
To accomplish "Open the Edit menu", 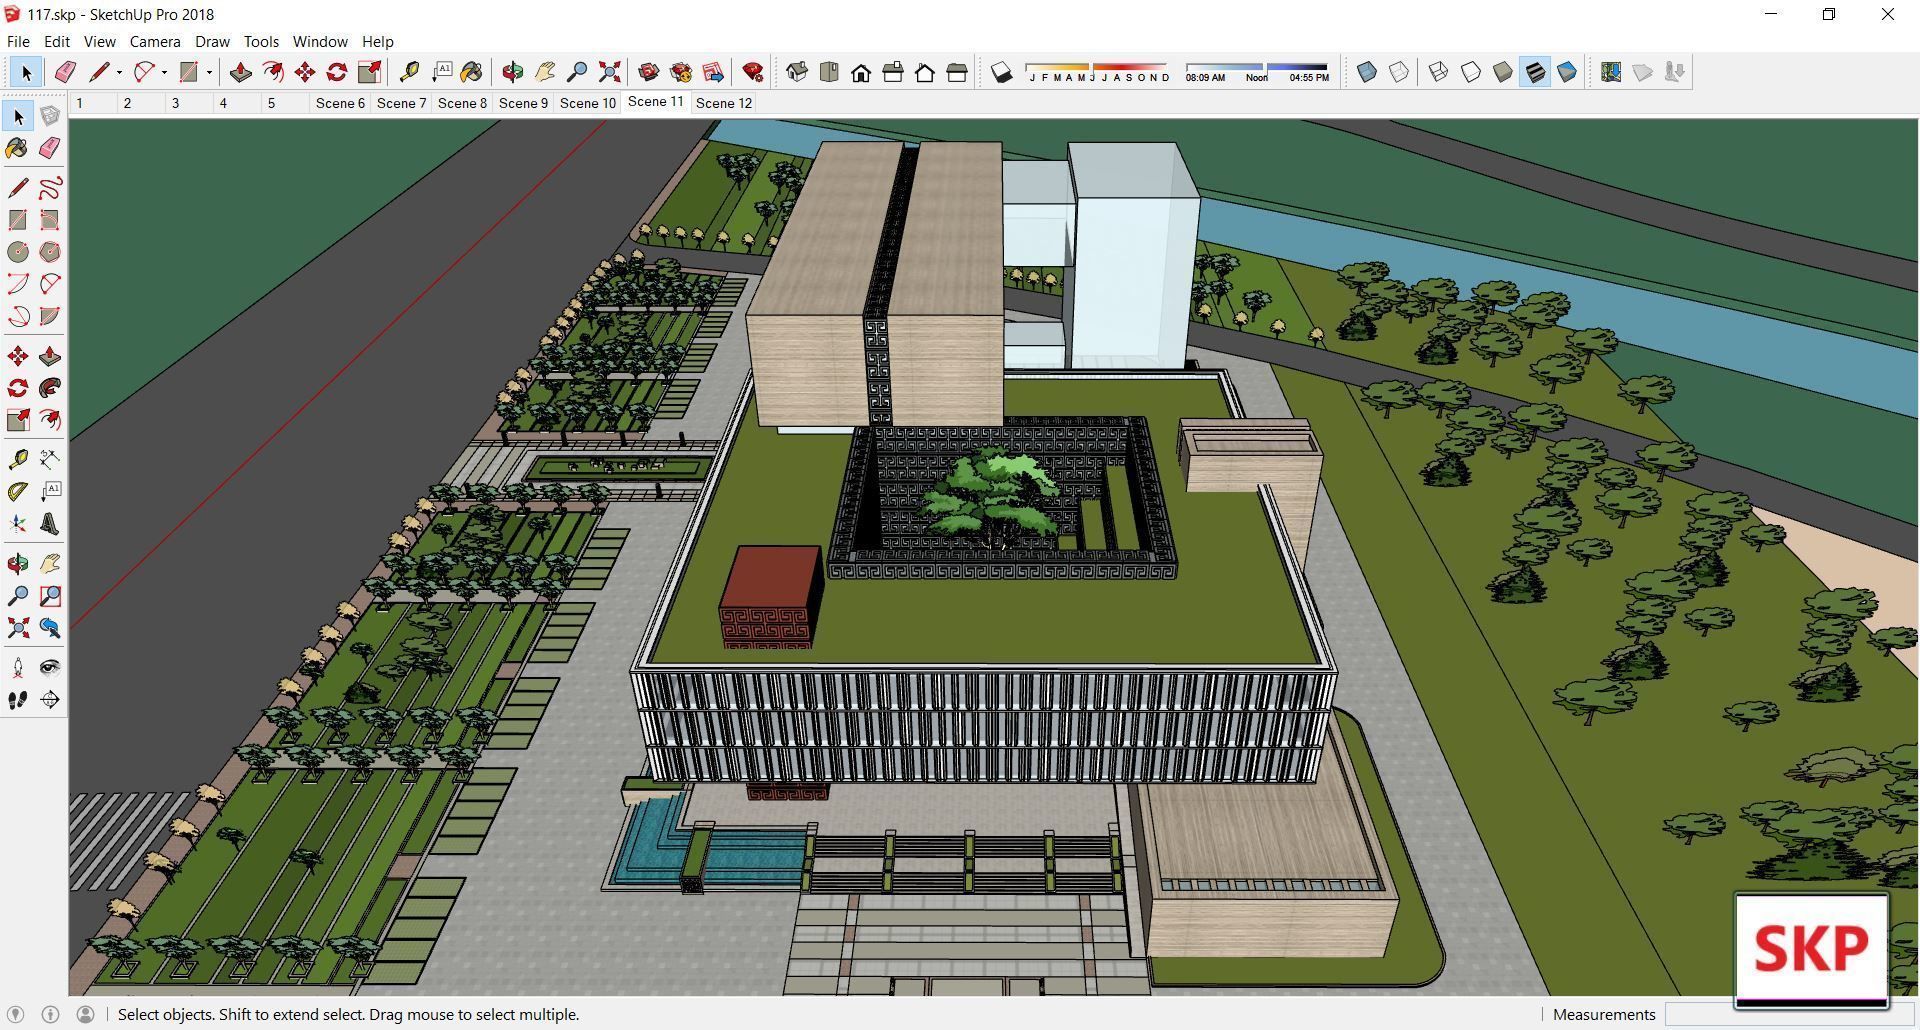I will pyautogui.click(x=56, y=41).
